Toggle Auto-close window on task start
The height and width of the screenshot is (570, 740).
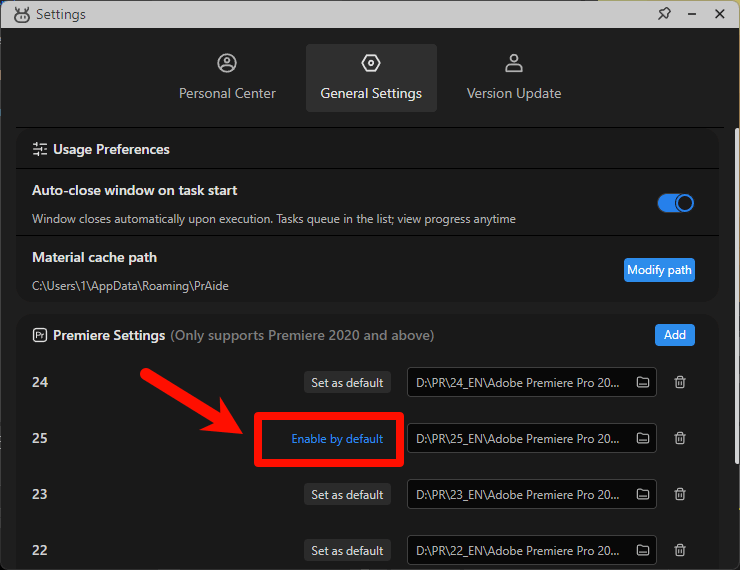[x=675, y=203]
